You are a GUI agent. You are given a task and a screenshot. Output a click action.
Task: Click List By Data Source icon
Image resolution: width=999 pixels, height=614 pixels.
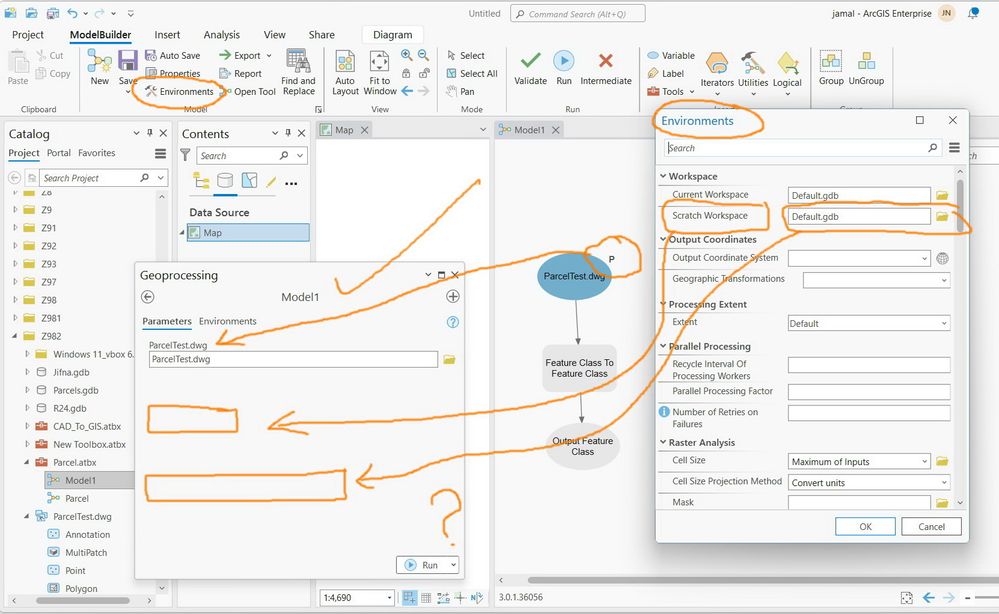coord(225,181)
